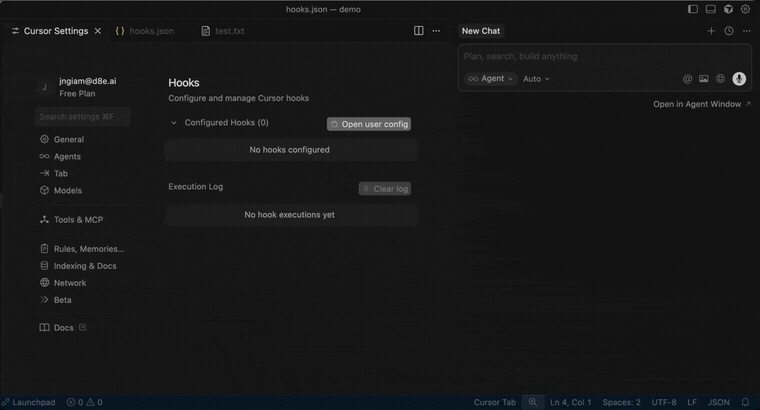Click Launchpad in status bar

29,402
